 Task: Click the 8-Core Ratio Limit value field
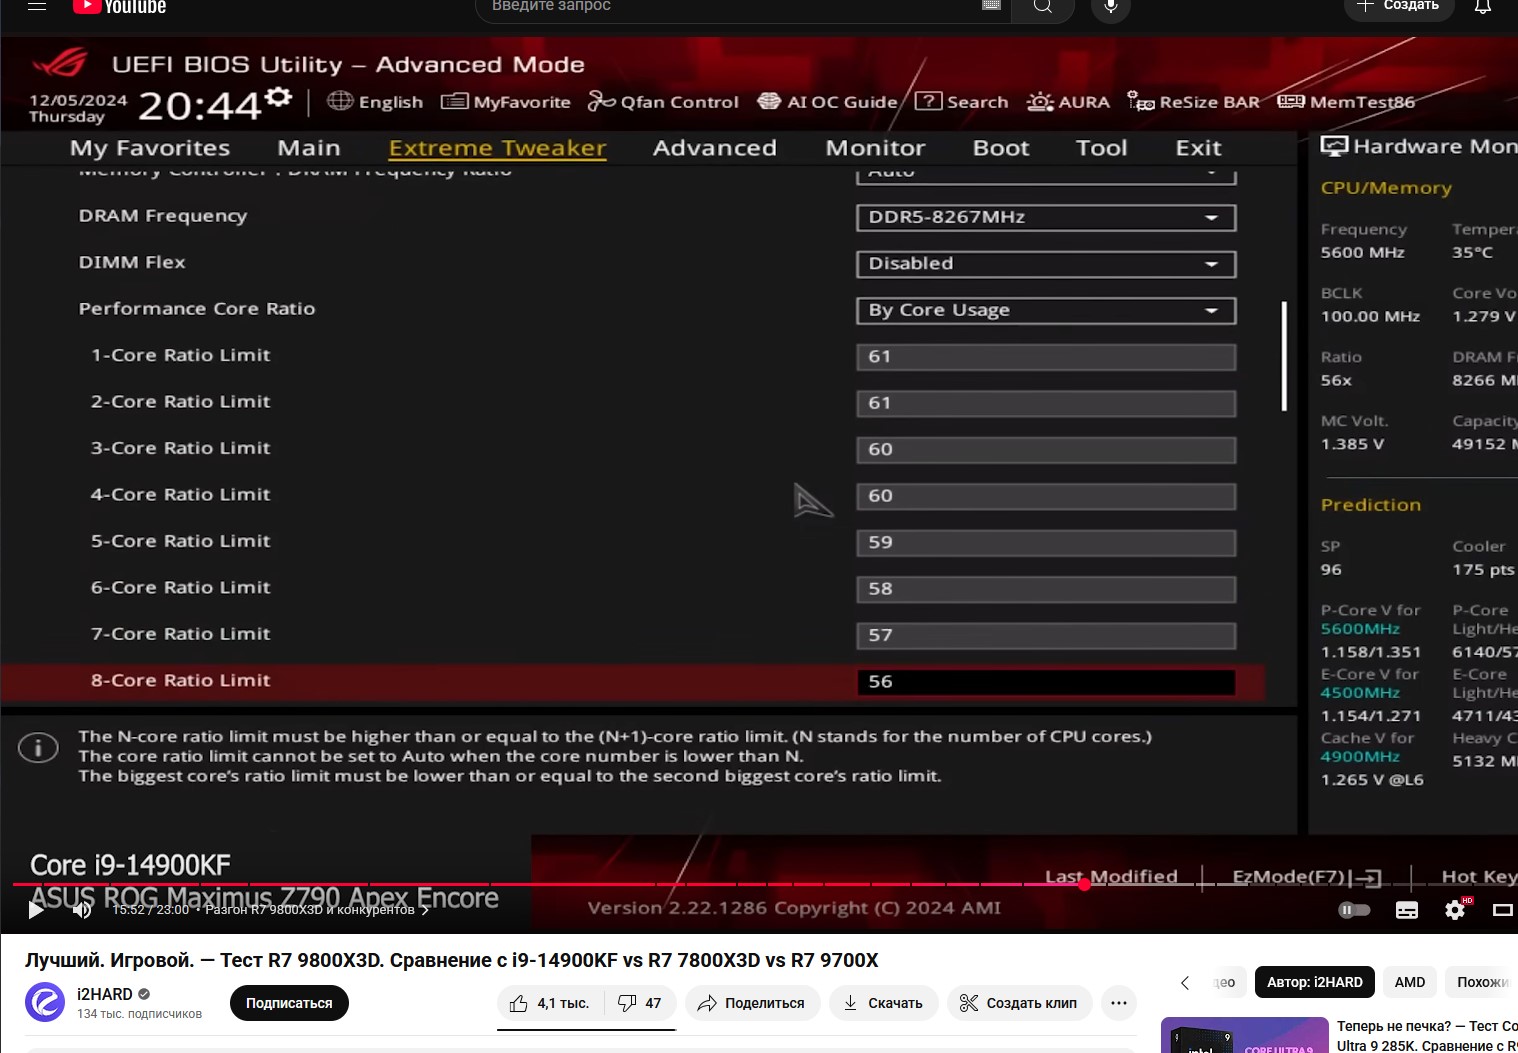tap(1046, 682)
